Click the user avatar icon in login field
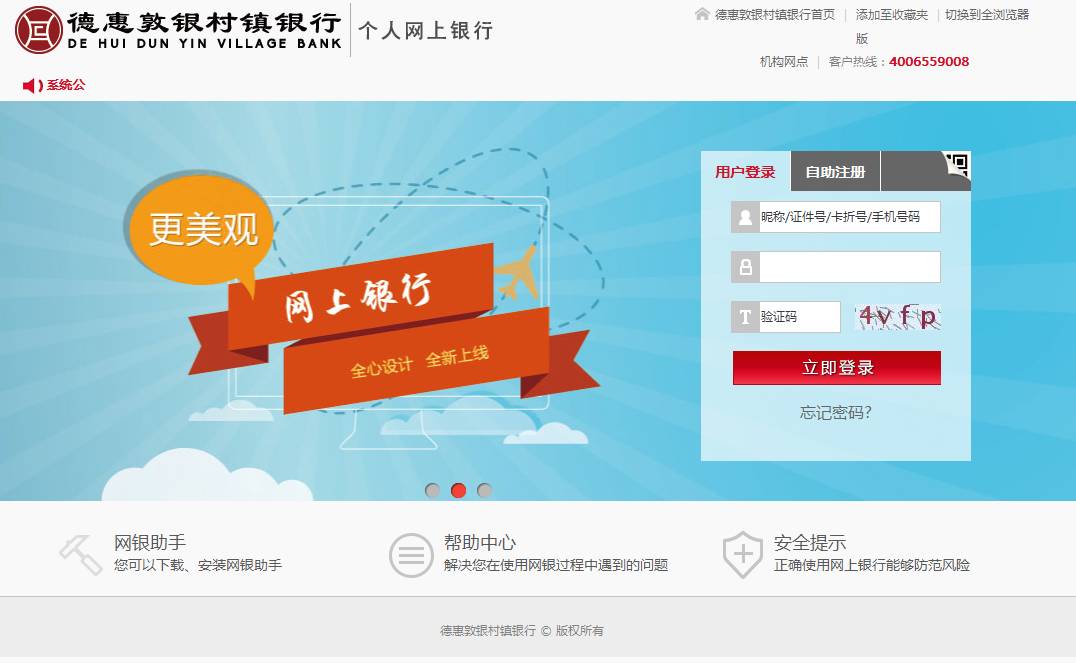Viewport: 1076px width, 663px height. 745,217
